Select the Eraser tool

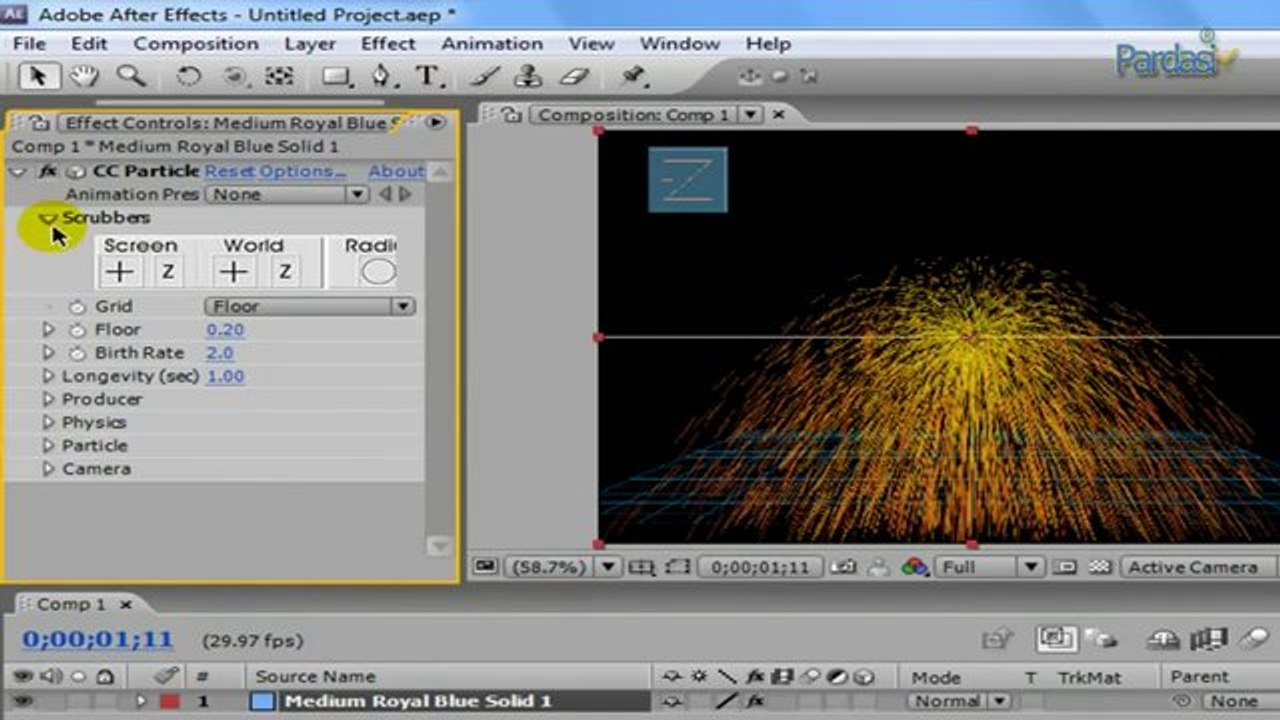click(574, 77)
